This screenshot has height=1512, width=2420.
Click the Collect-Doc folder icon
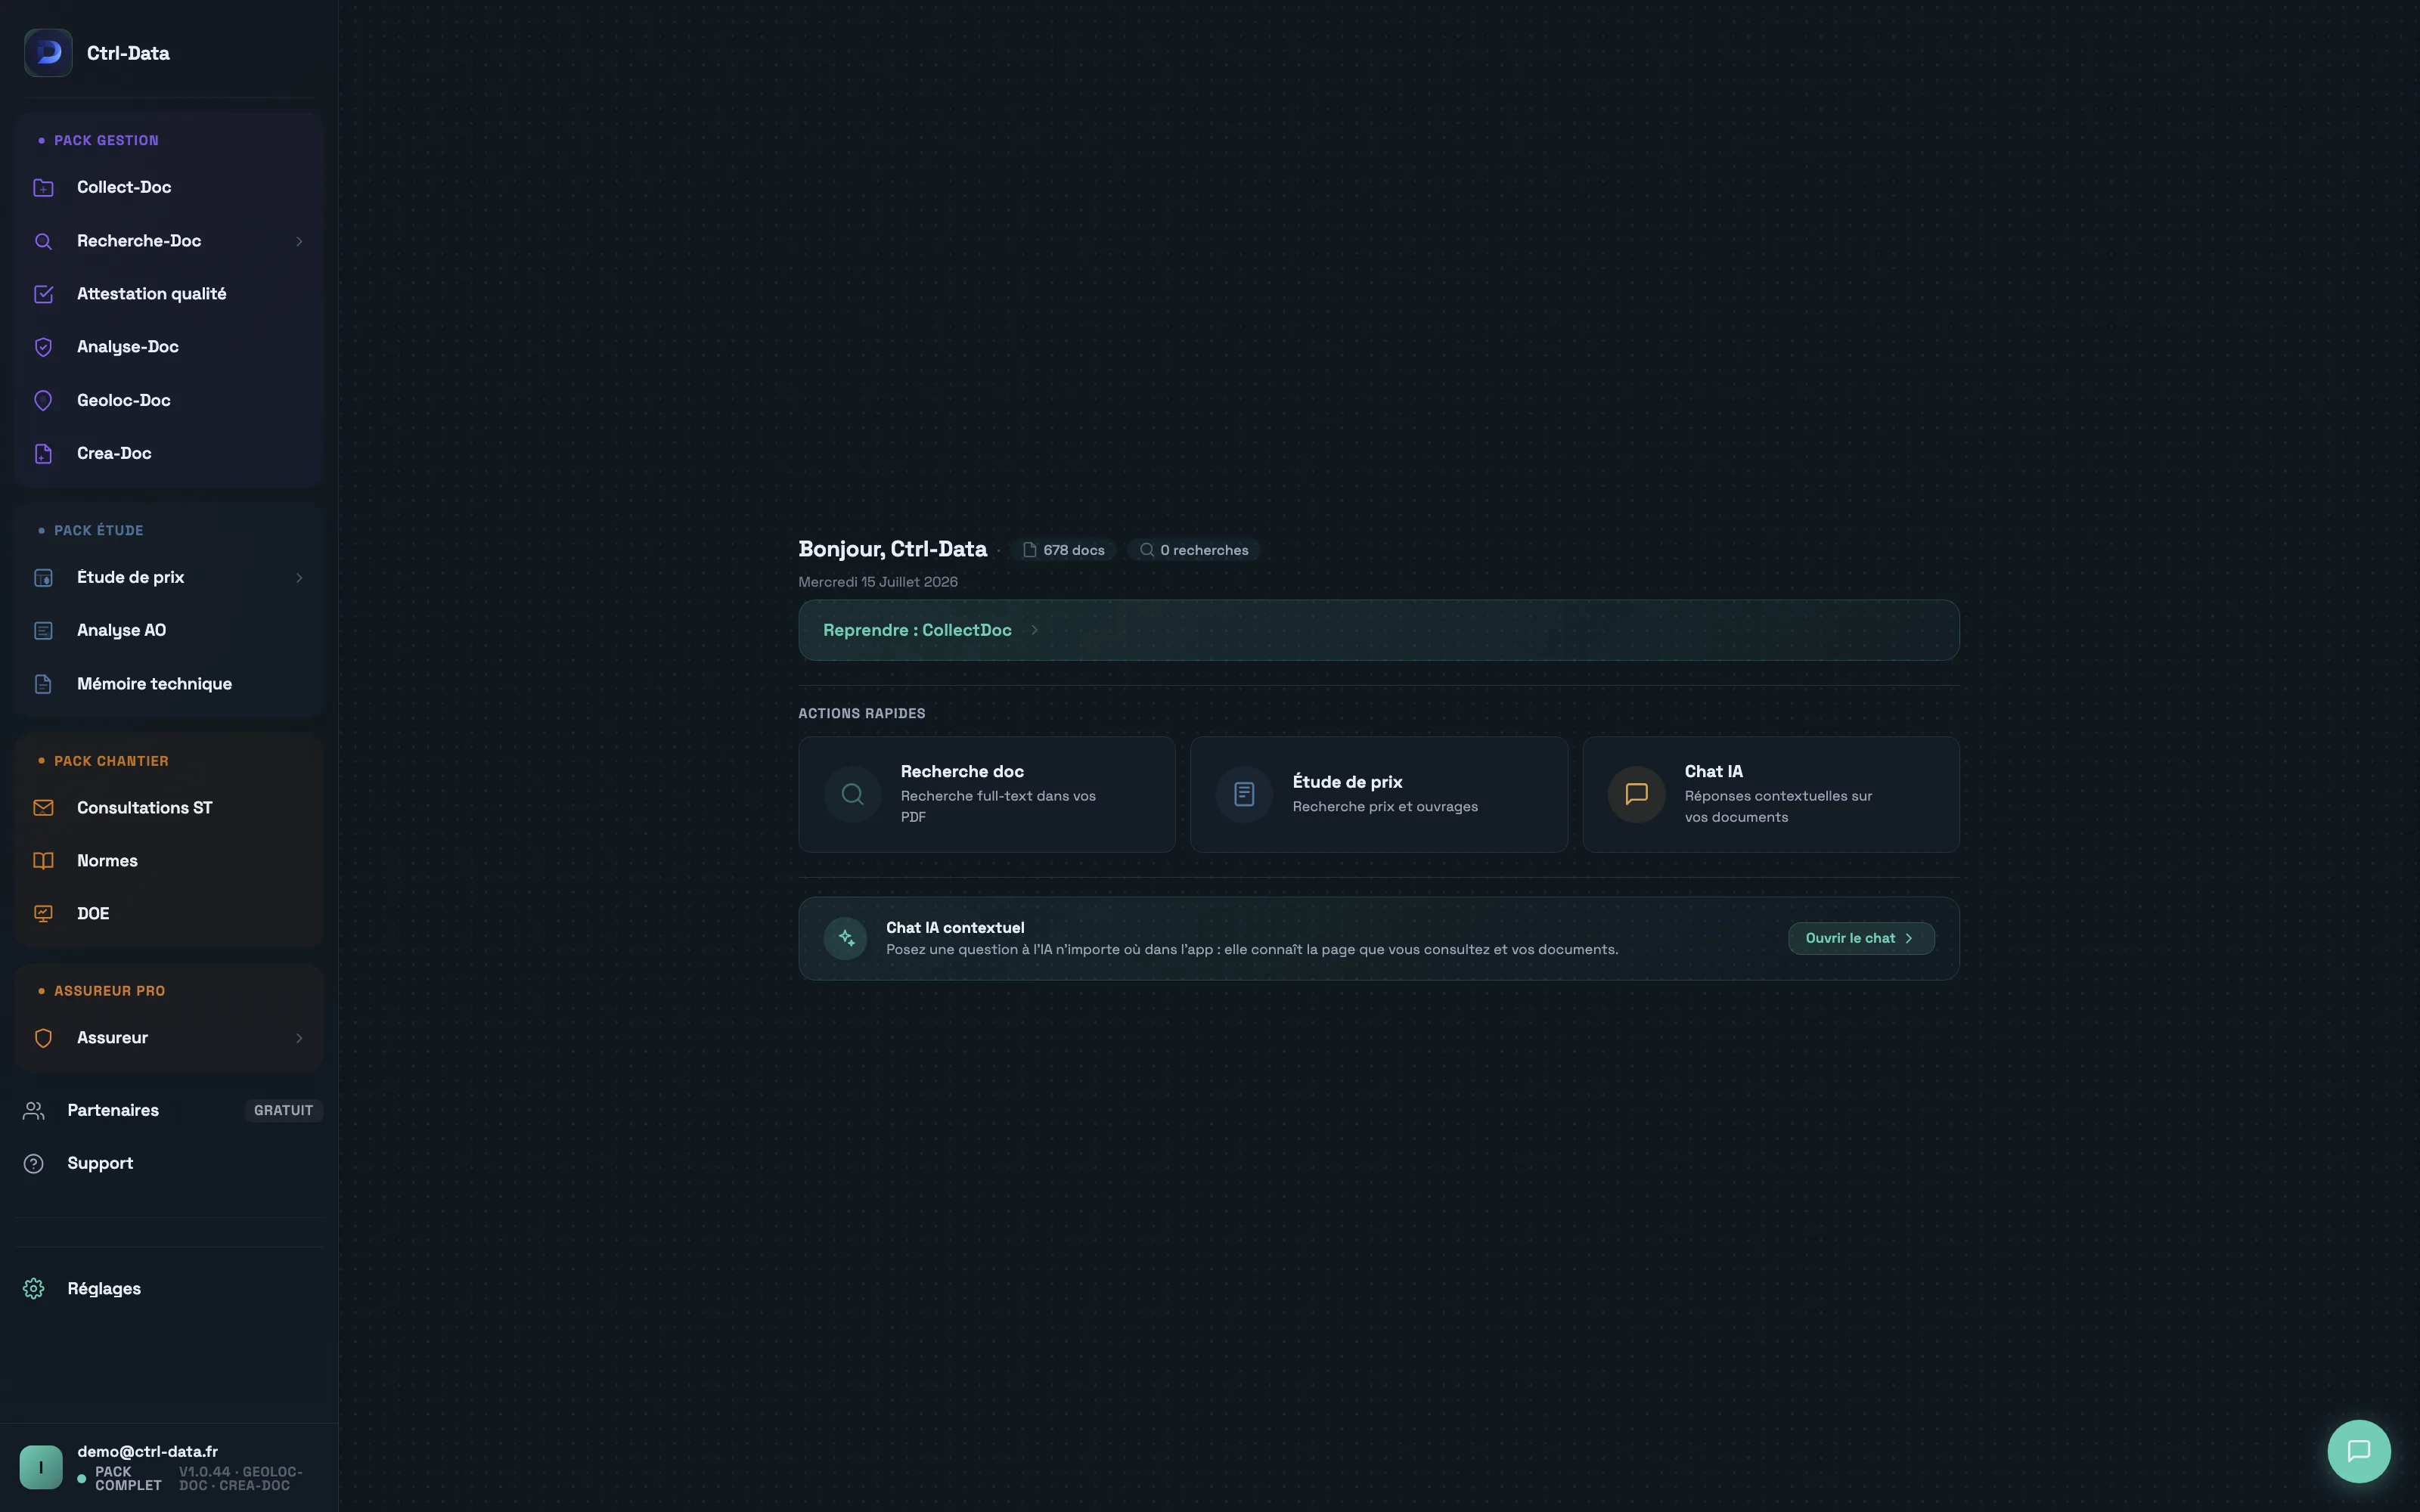(x=43, y=187)
